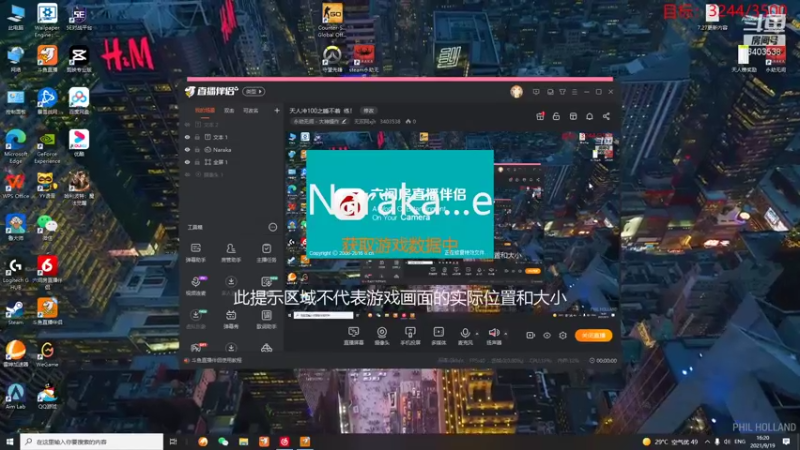Open Wallpaper Engine desktop icon
The image size is (800, 450).
pyautogui.click(x=47, y=19)
